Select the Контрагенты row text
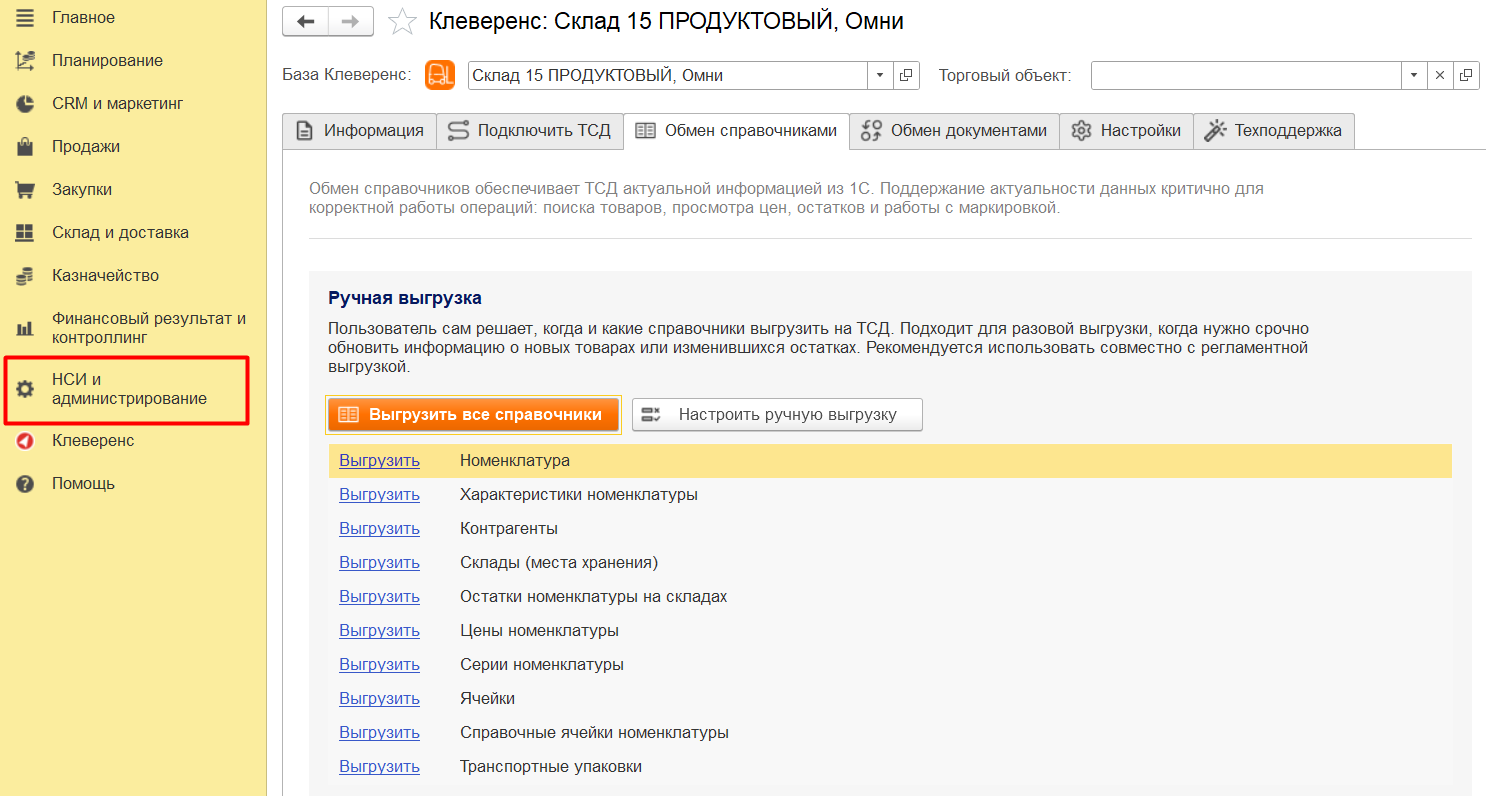The width and height of the screenshot is (1486, 796). click(509, 529)
